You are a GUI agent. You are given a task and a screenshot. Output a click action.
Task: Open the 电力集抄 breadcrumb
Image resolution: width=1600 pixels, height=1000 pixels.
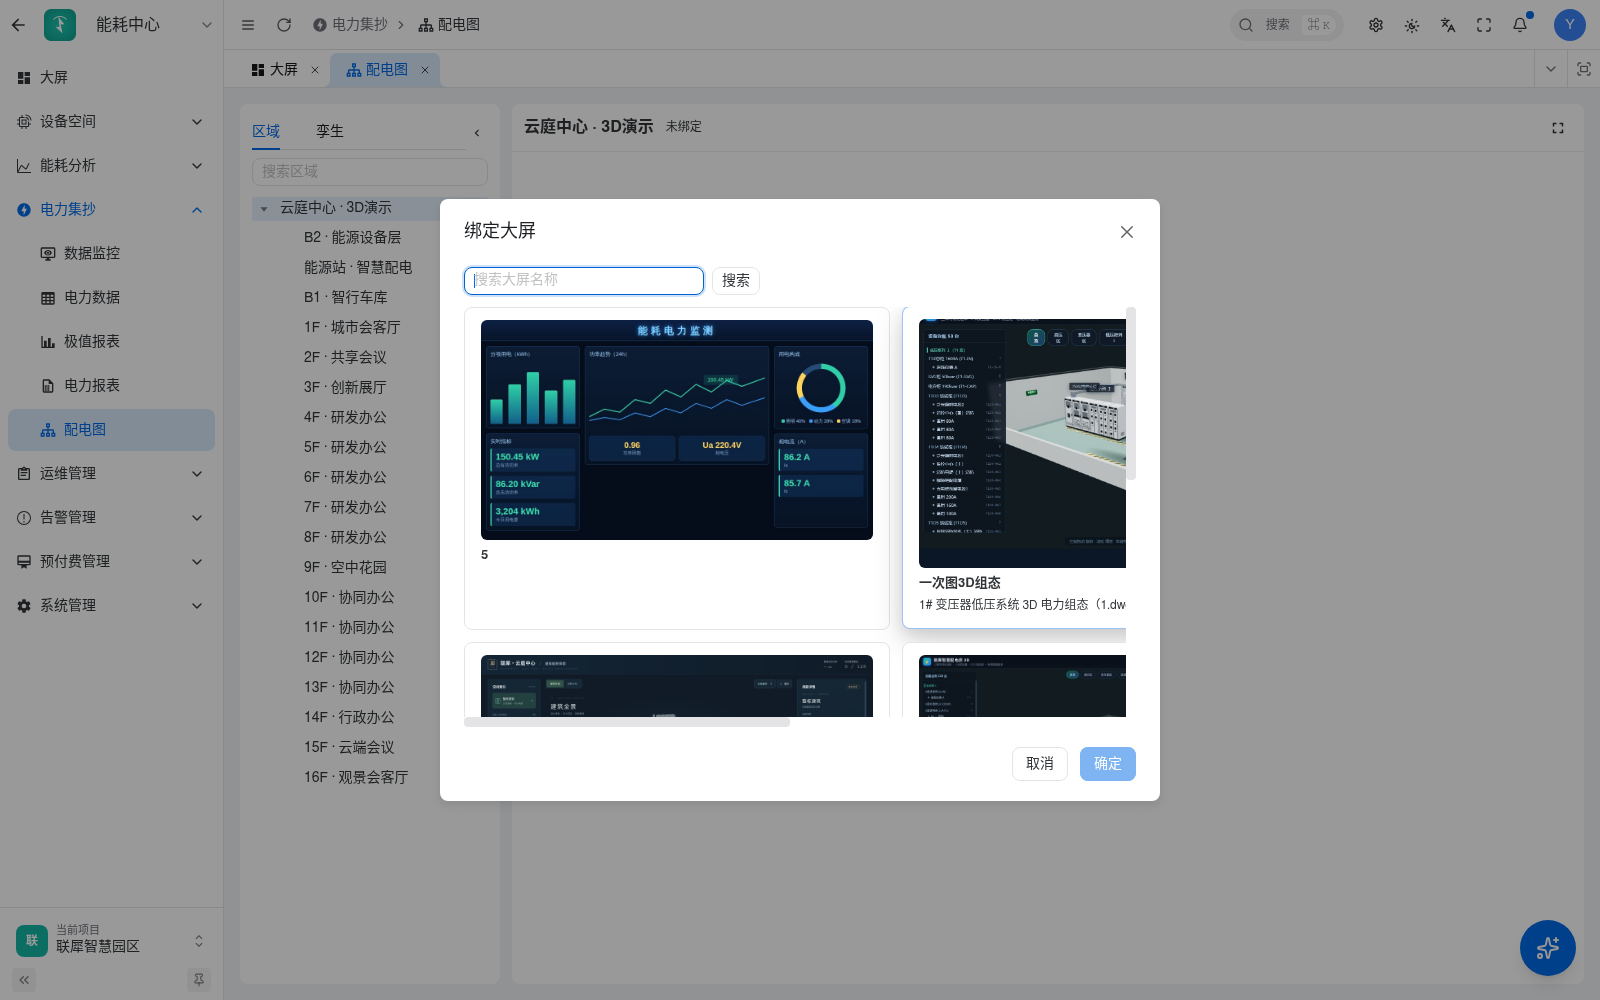coord(350,25)
